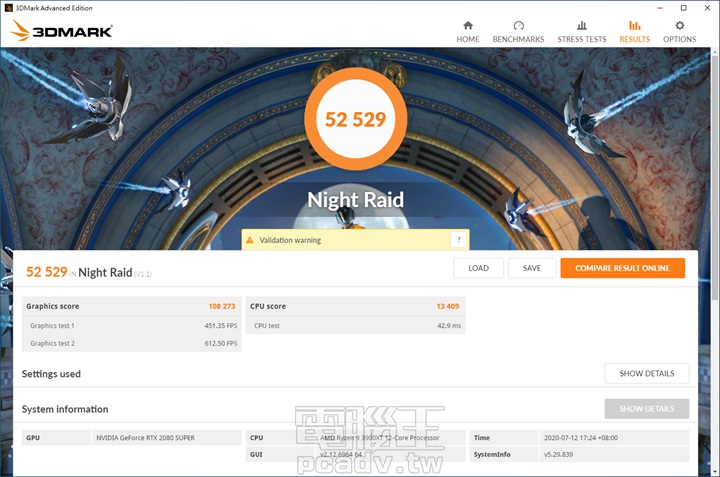The width and height of the screenshot is (720, 477).
Task: Click the yellow validation warning triangle
Action: [x=250, y=240]
